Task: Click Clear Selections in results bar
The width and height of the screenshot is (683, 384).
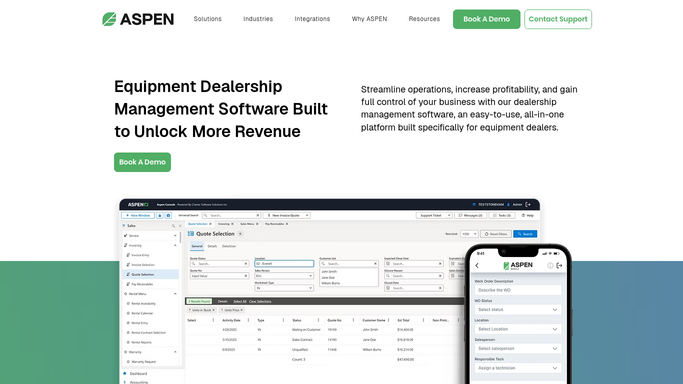Action: [260, 301]
